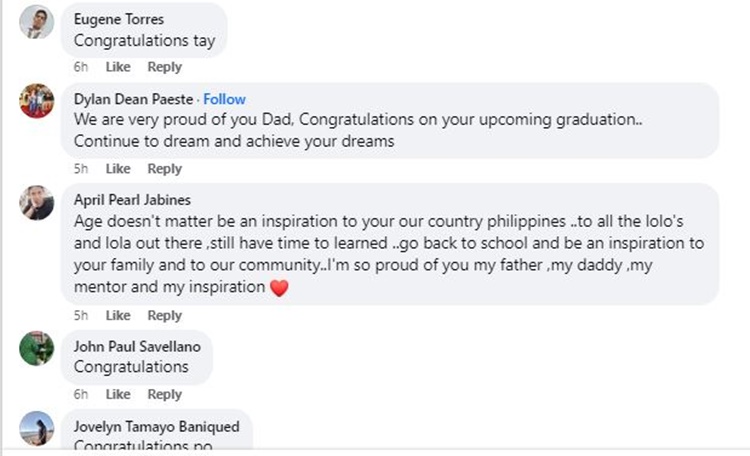Open Dylan Dean Paeste's profile avatar
This screenshot has width=750, height=456.
coord(37,101)
